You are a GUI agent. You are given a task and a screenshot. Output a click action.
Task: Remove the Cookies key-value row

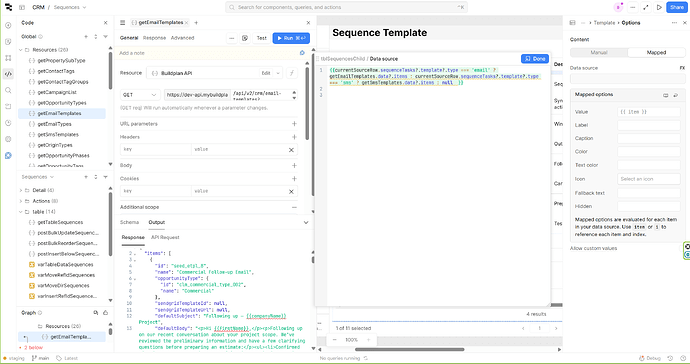coord(291,191)
